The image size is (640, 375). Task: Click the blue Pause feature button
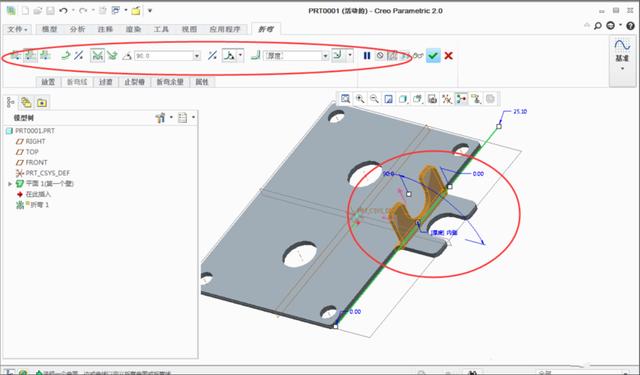point(367,55)
